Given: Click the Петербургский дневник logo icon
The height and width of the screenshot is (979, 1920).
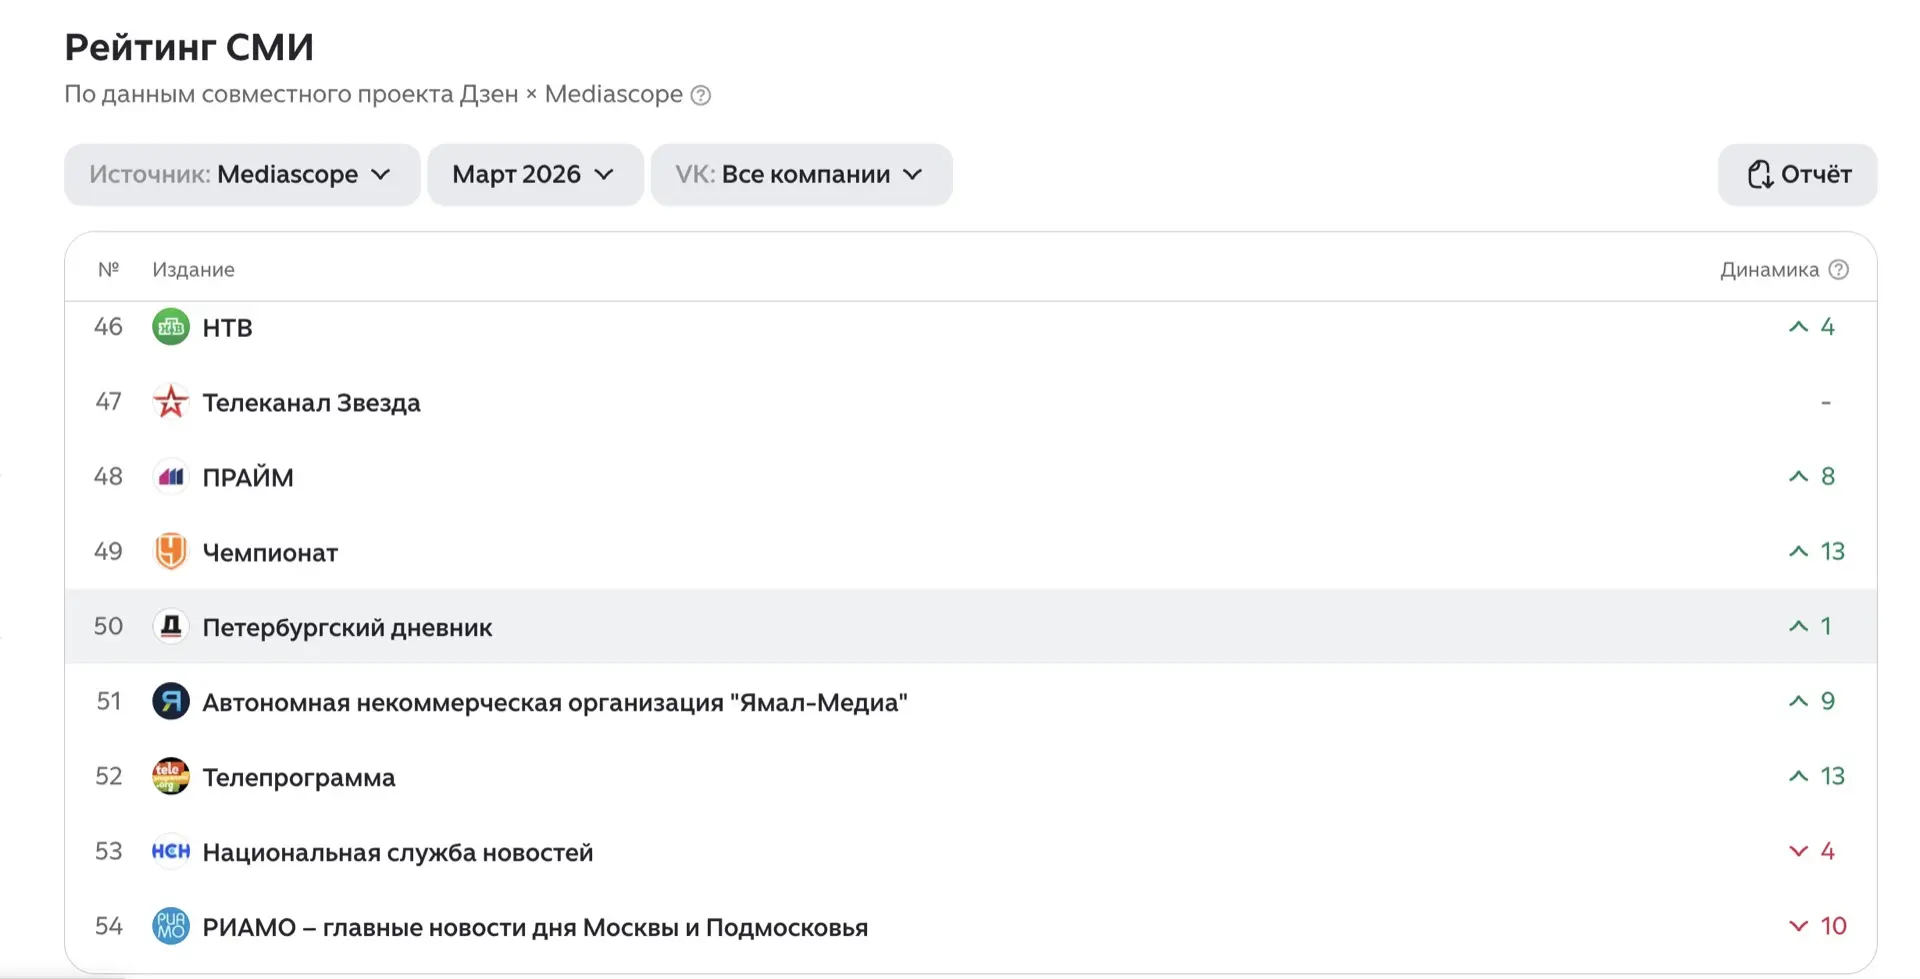Looking at the screenshot, I should [171, 627].
